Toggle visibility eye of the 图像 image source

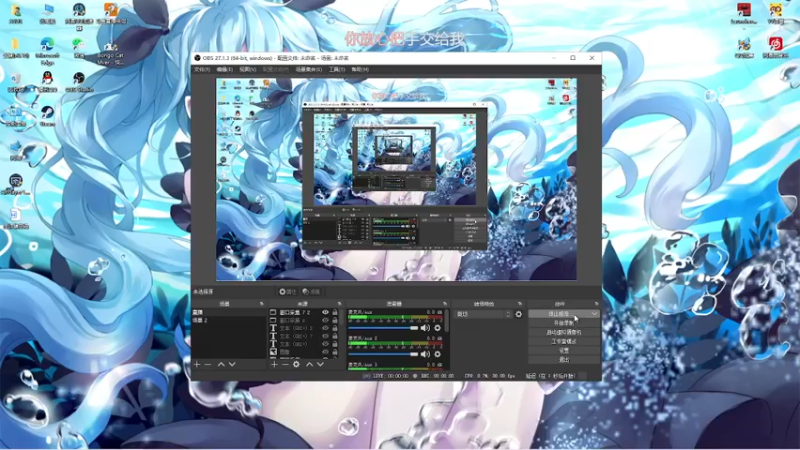coord(325,352)
